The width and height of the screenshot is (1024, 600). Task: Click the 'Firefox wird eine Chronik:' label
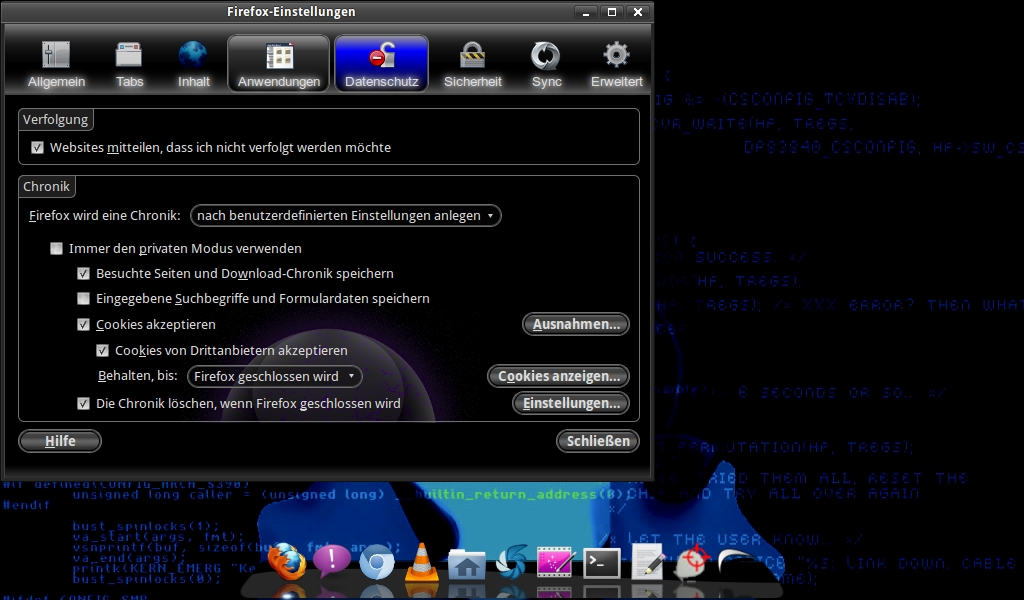(x=104, y=215)
